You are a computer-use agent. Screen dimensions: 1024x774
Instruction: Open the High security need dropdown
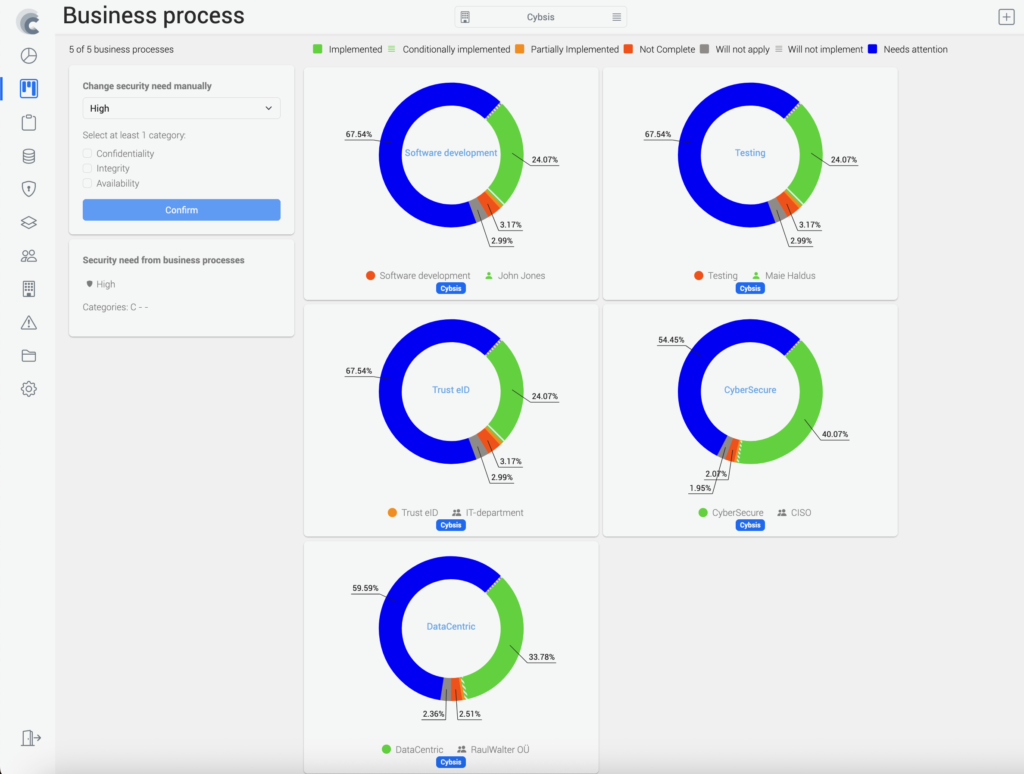coord(181,108)
